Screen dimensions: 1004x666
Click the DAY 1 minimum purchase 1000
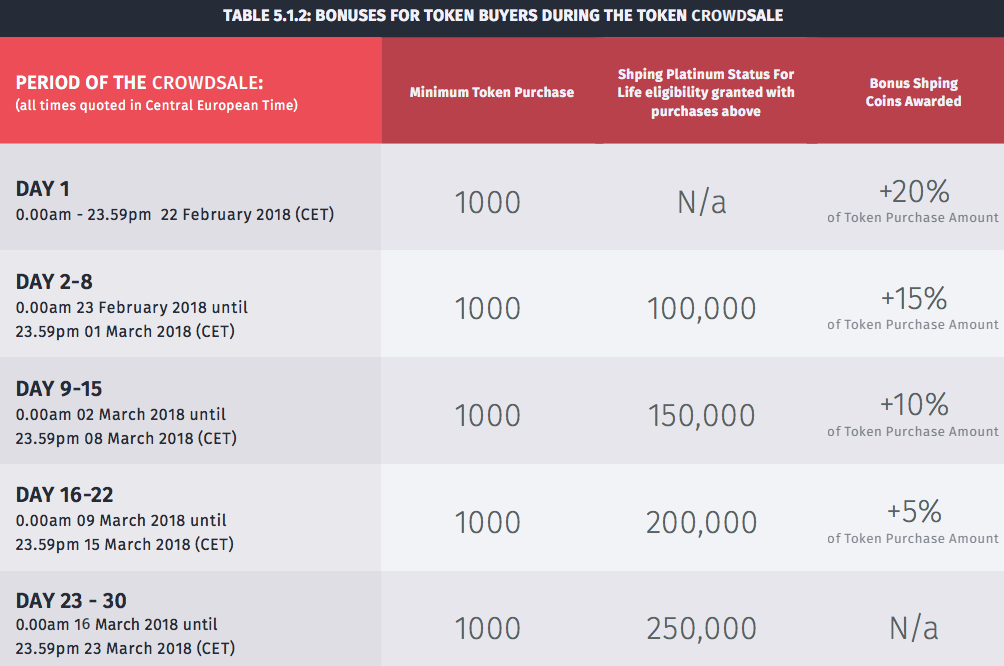coord(488,202)
